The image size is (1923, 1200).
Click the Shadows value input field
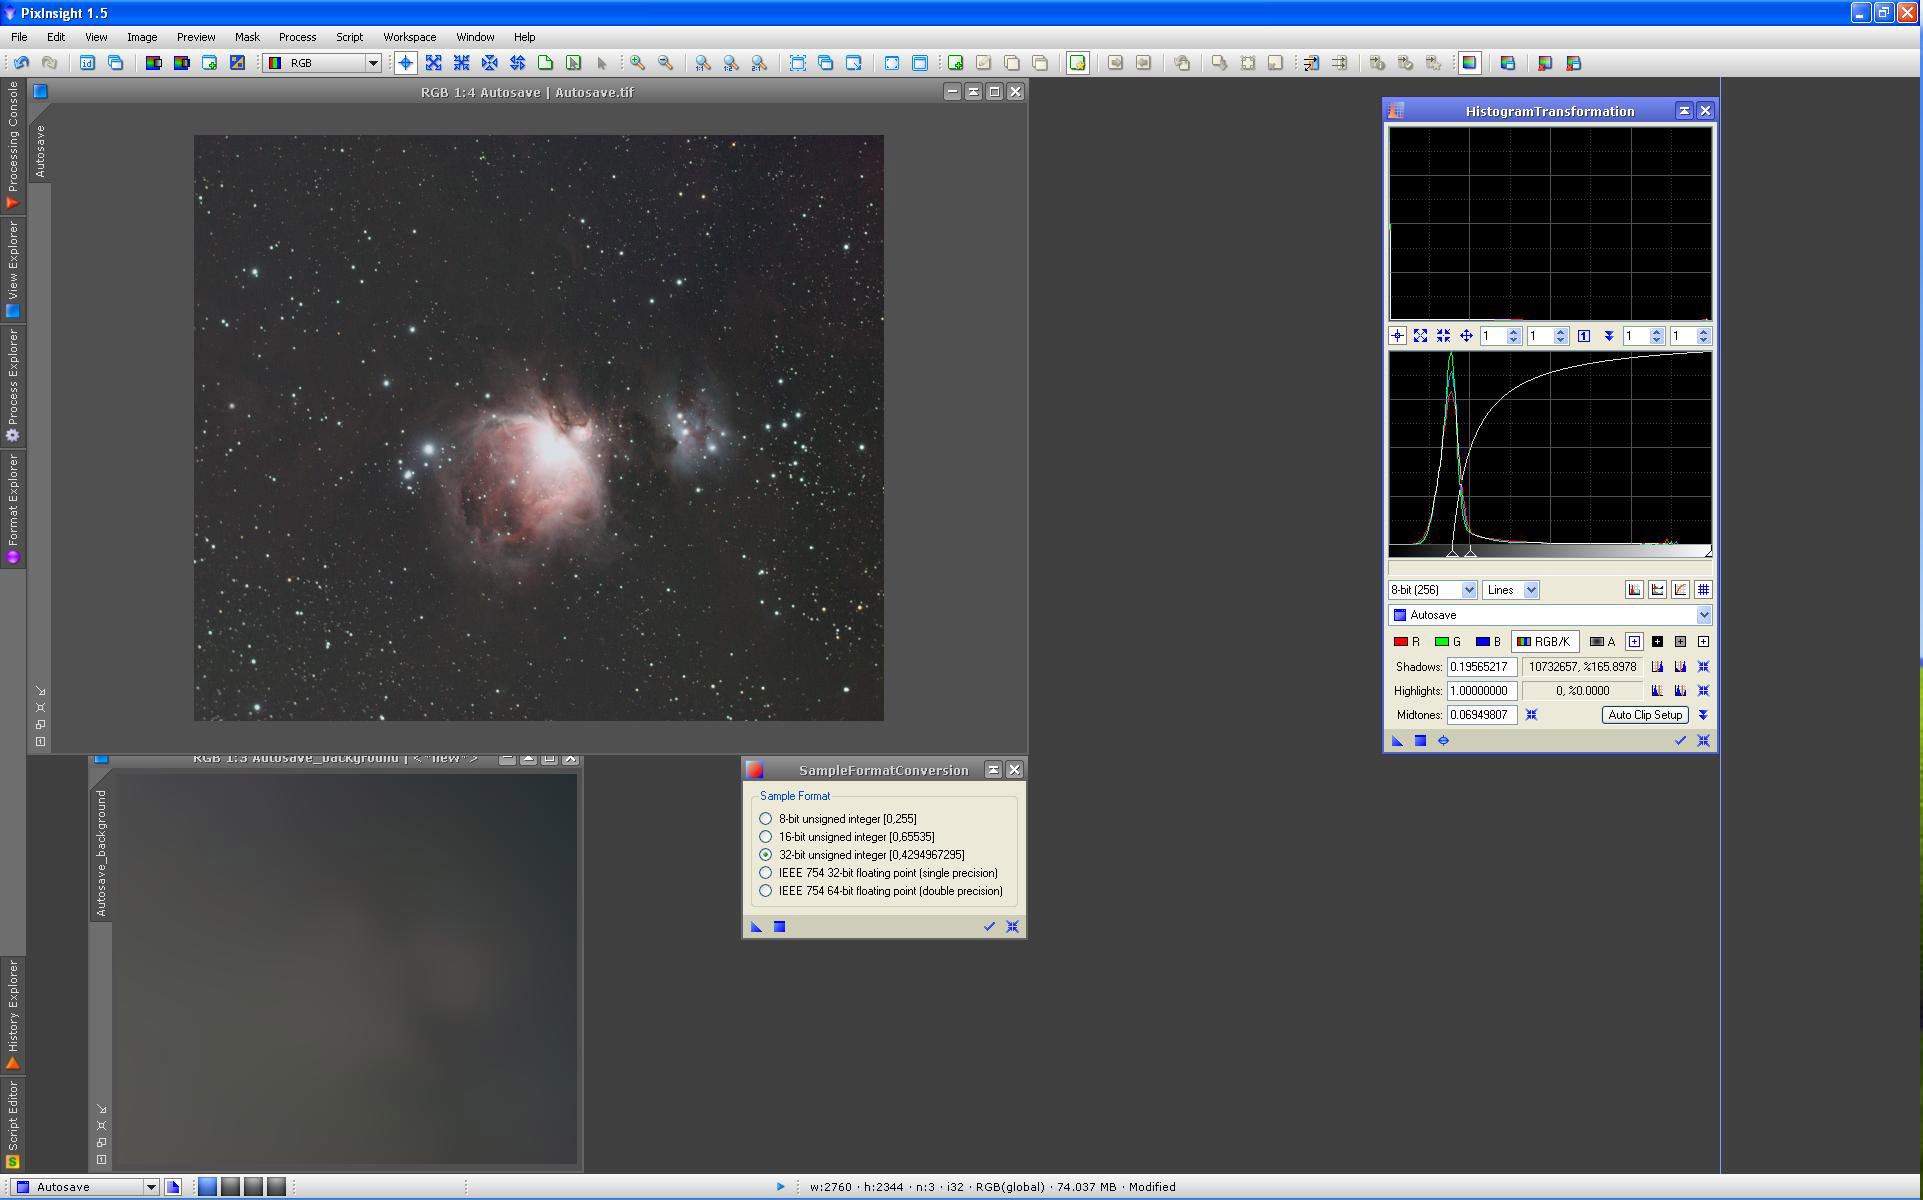(1482, 667)
